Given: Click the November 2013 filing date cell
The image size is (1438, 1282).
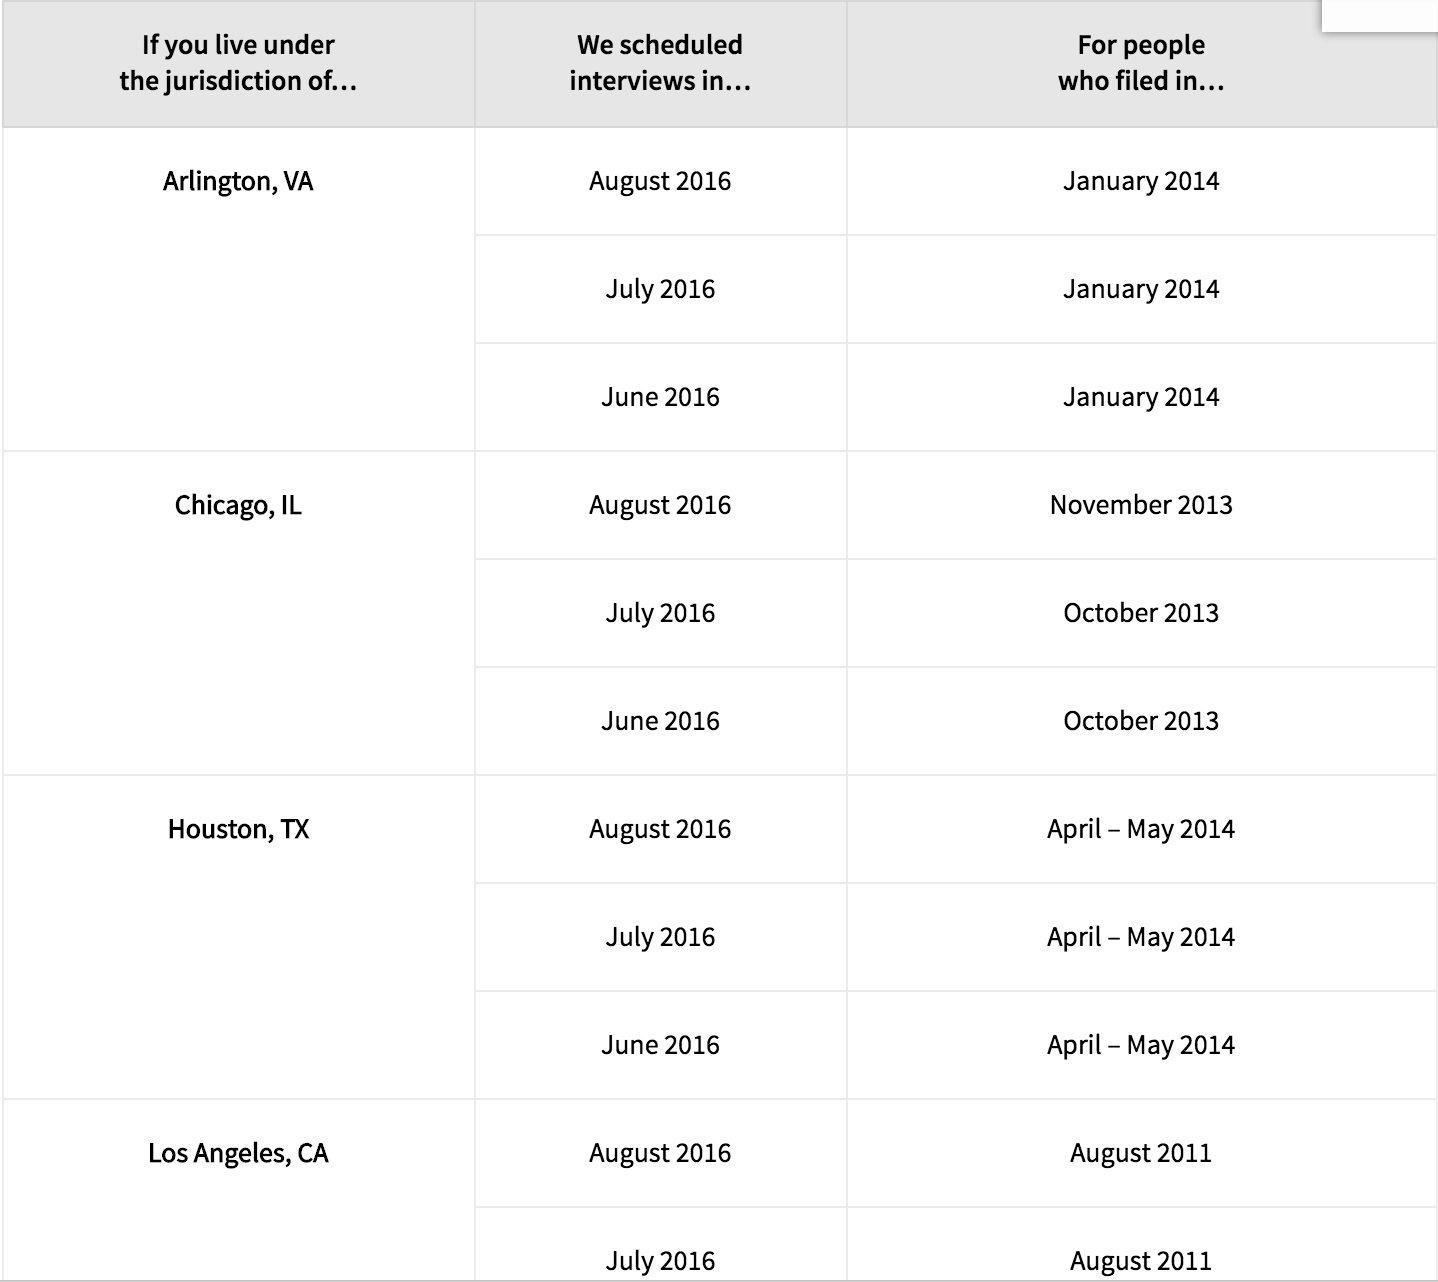Looking at the screenshot, I should (1141, 505).
